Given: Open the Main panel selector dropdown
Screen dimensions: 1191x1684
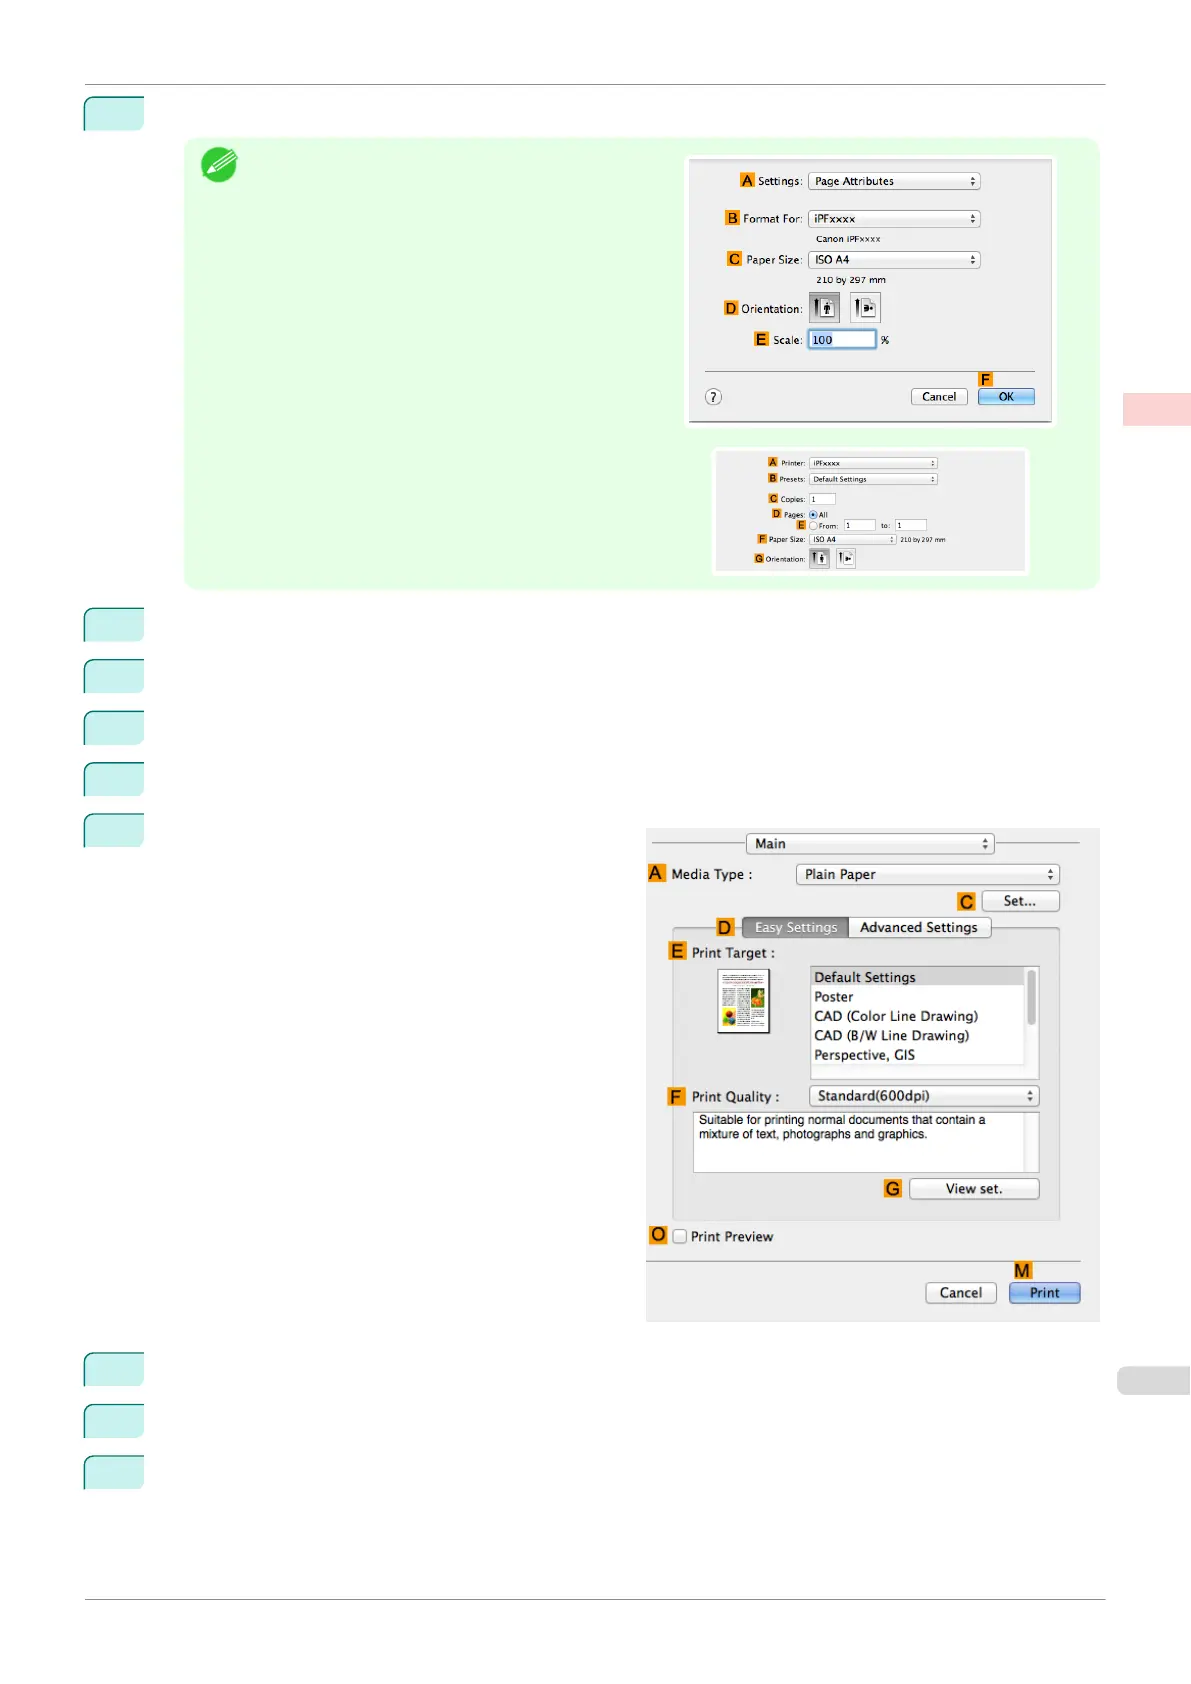Looking at the screenshot, I should [x=870, y=844].
